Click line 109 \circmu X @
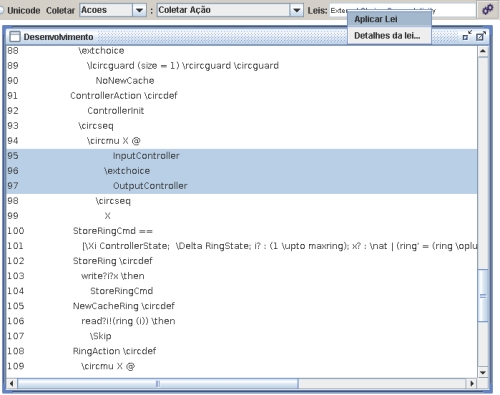Screen dimensions: 500x395 point(108,366)
